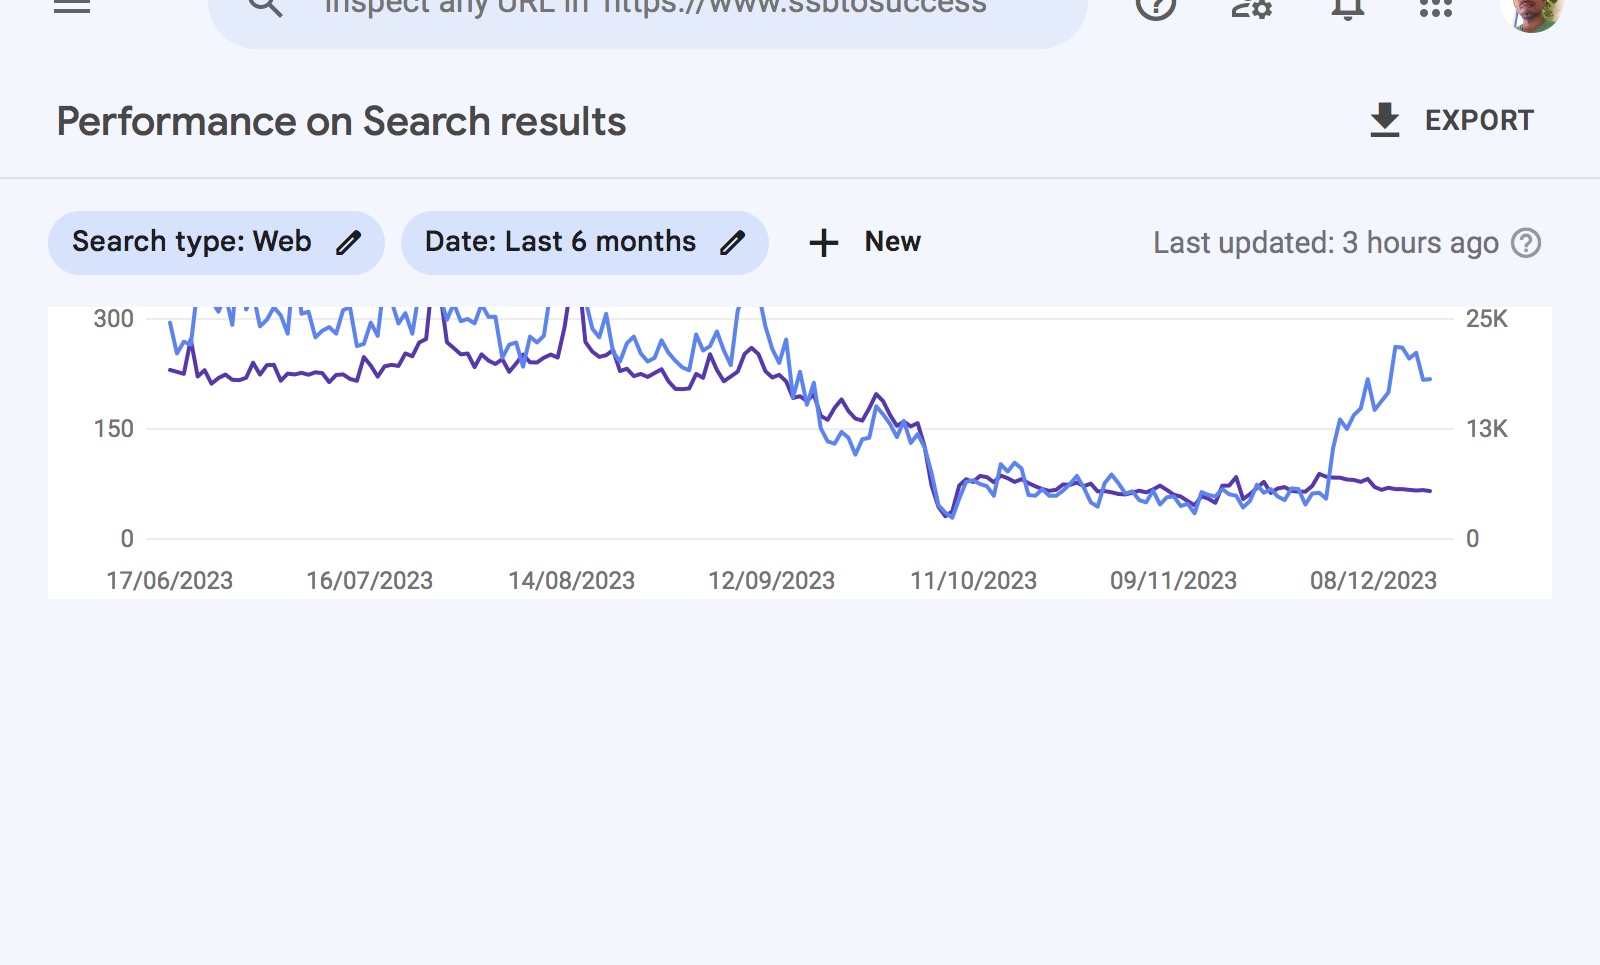Open the Google apps grid
The image size is (1600, 965).
click(1436, 6)
